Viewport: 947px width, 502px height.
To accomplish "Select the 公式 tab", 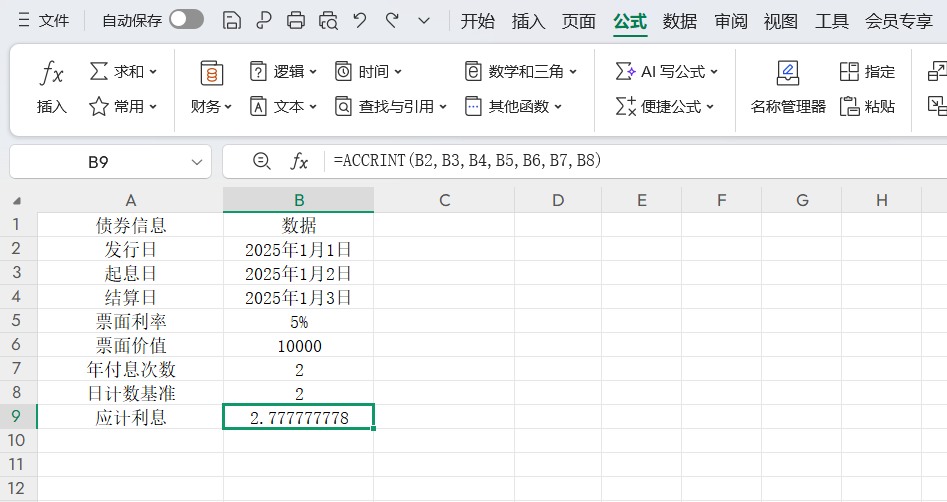I will [x=630, y=22].
